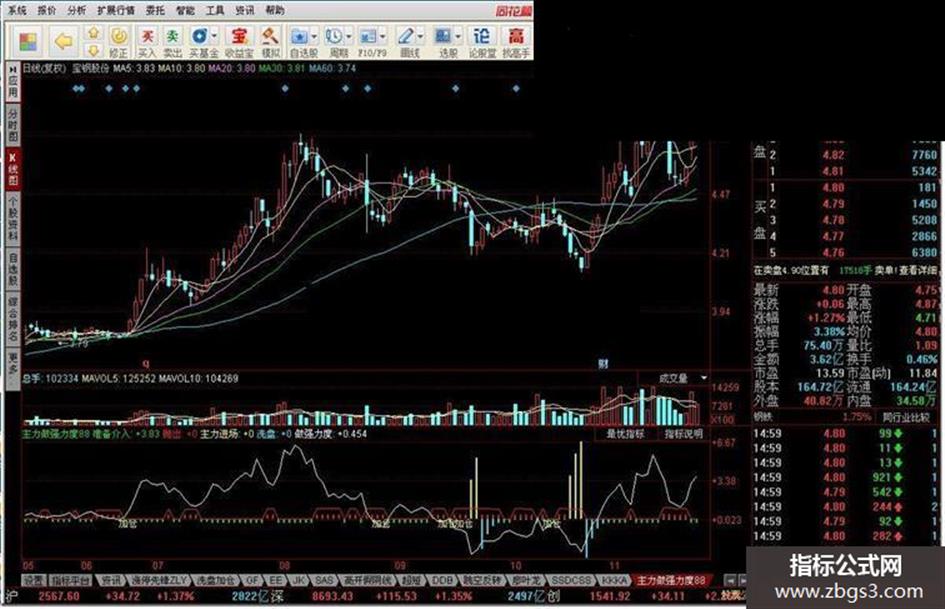Click the 周期 period clock icon
945x609 pixels.
pyautogui.click(x=334, y=37)
